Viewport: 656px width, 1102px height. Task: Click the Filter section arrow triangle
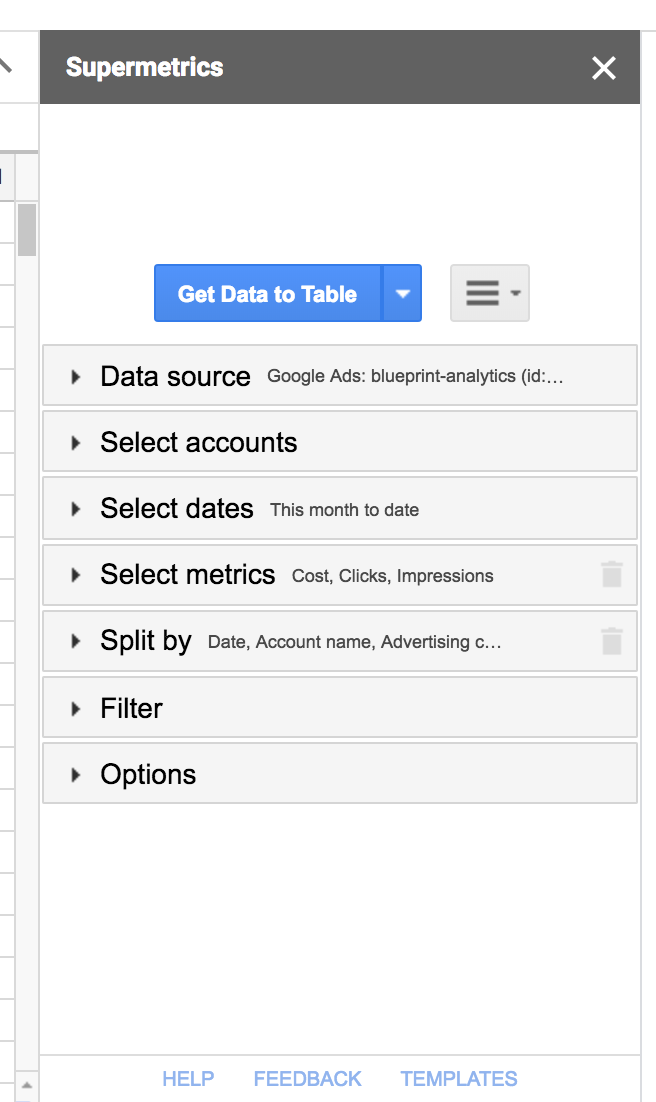click(x=76, y=708)
